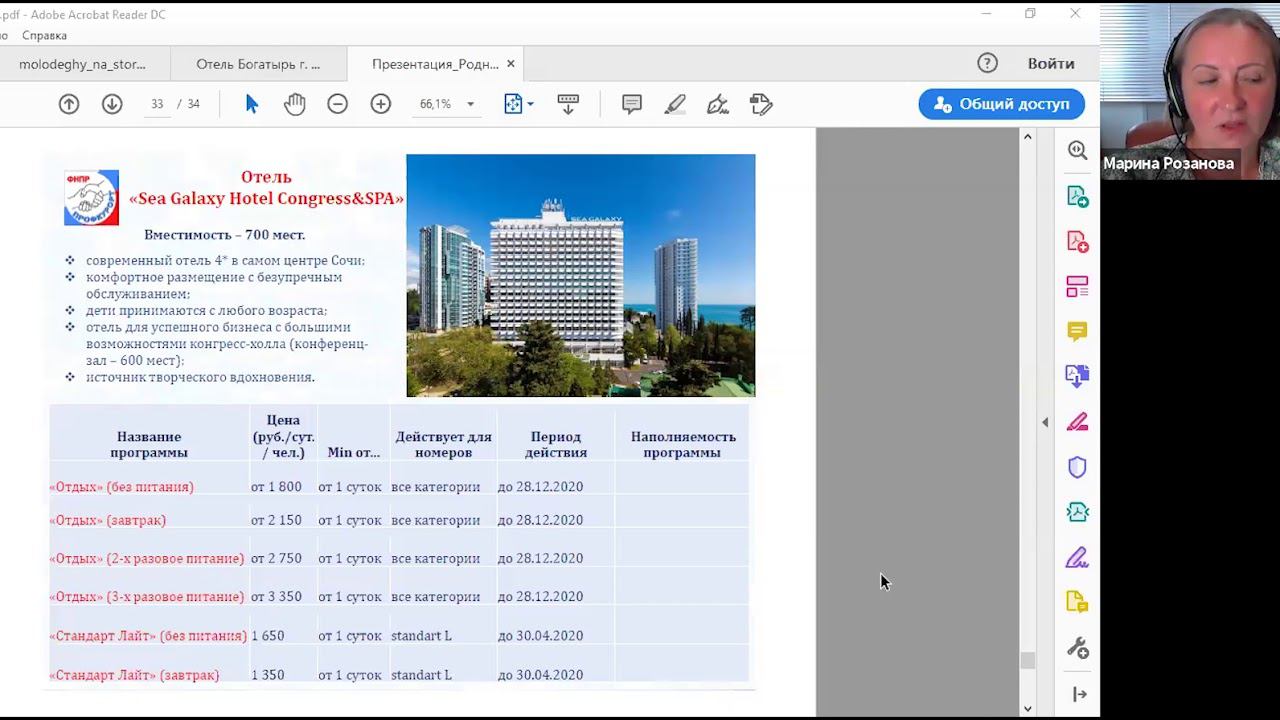Open the Combine Files tool in sidebar
Screen dimensions: 1280x720
point(1077,376)
